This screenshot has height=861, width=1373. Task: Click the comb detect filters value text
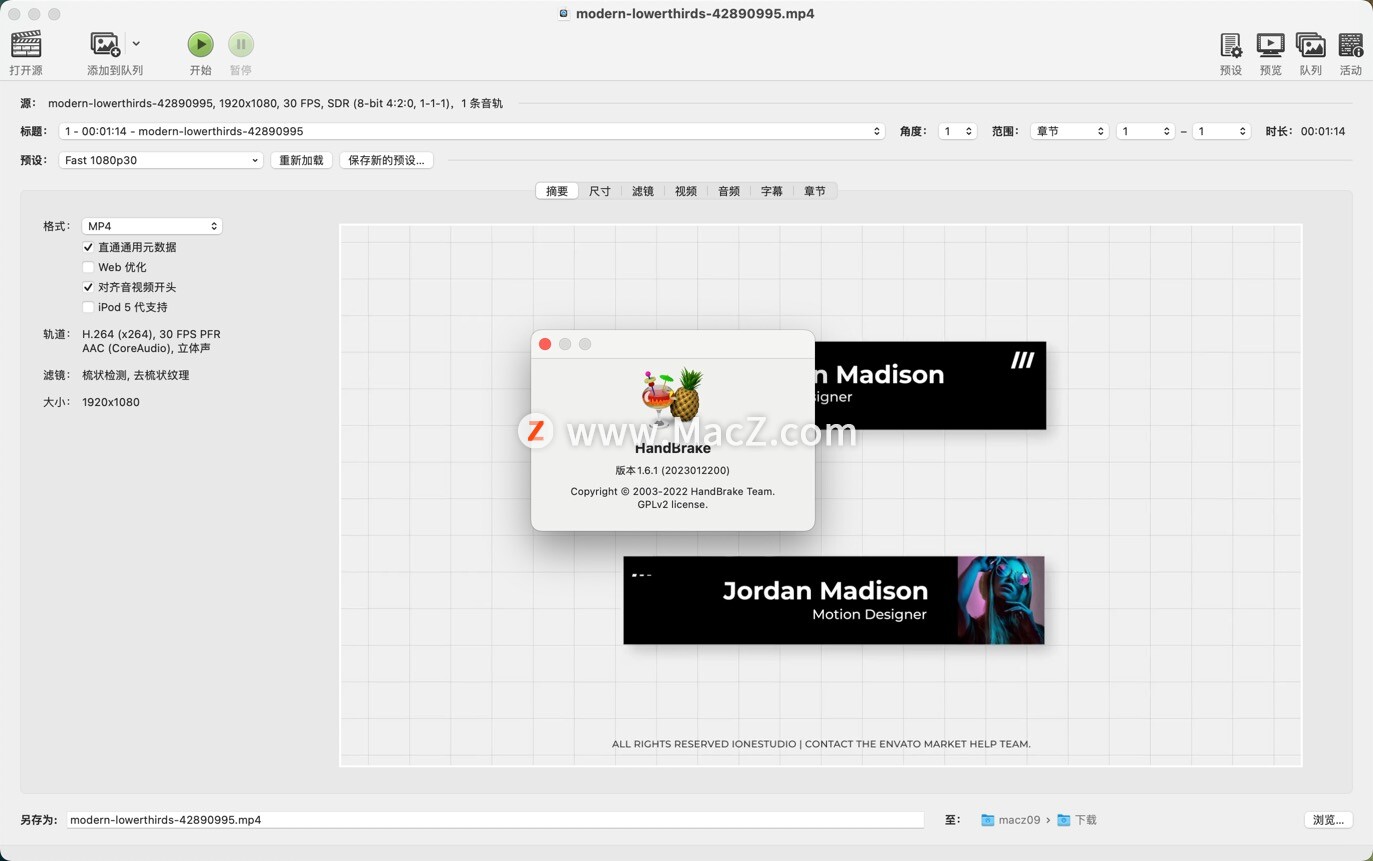[x=135, y=375]
